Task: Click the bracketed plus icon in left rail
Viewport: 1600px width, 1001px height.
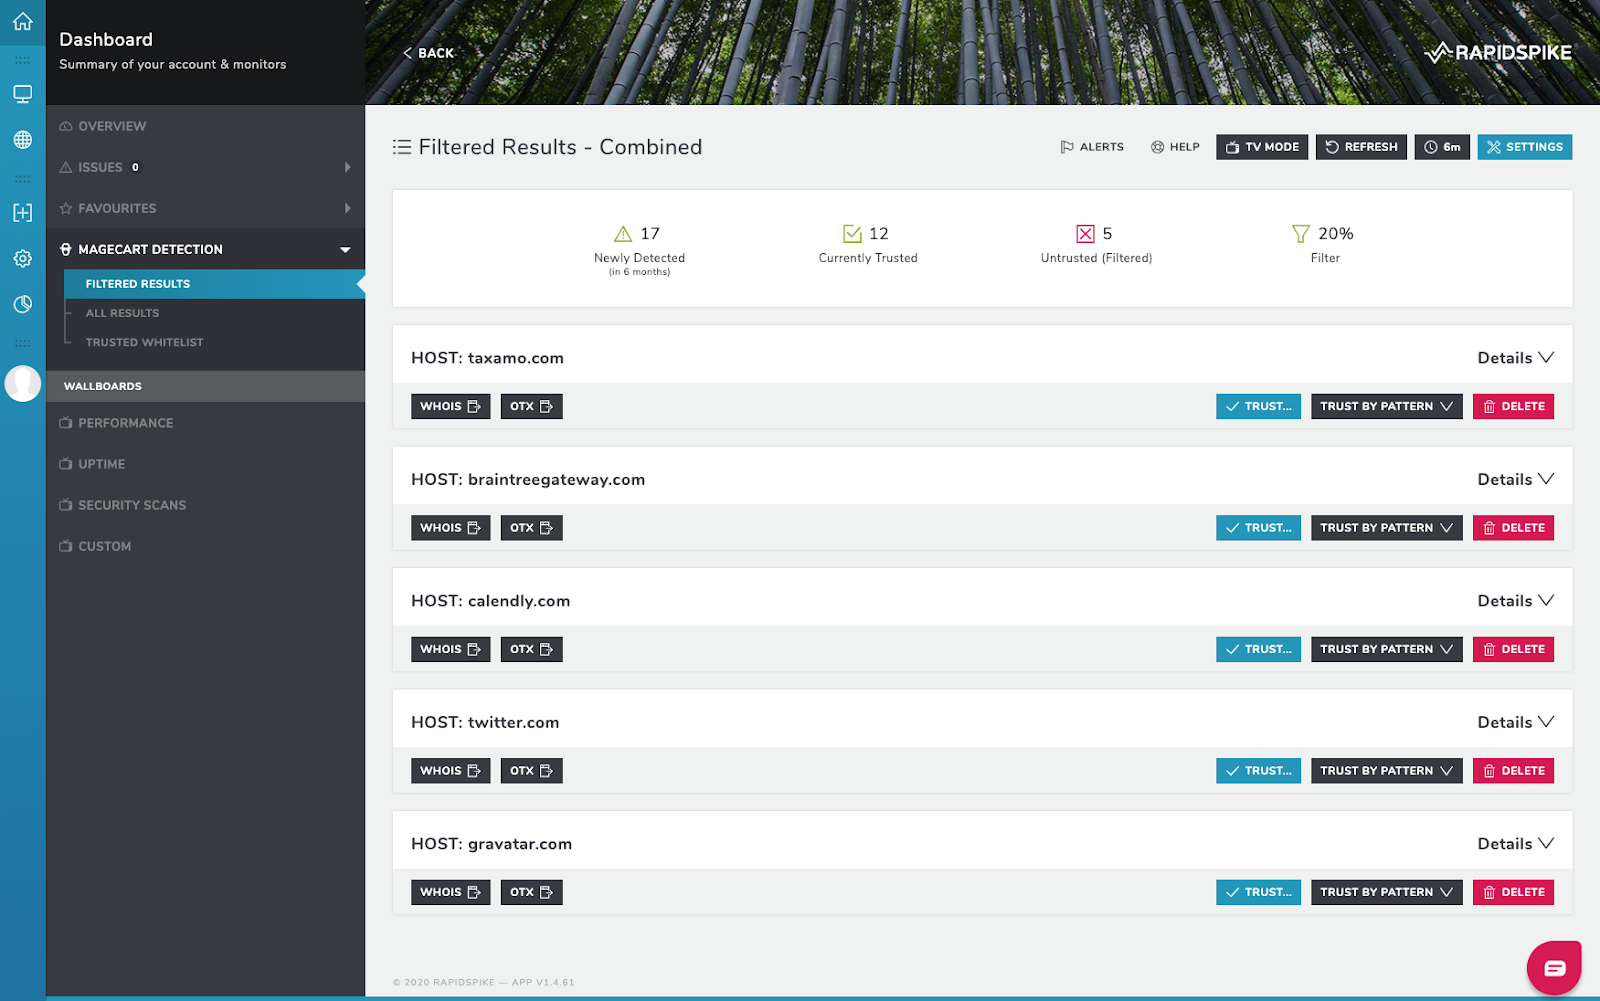Action: tap(22, 212)
